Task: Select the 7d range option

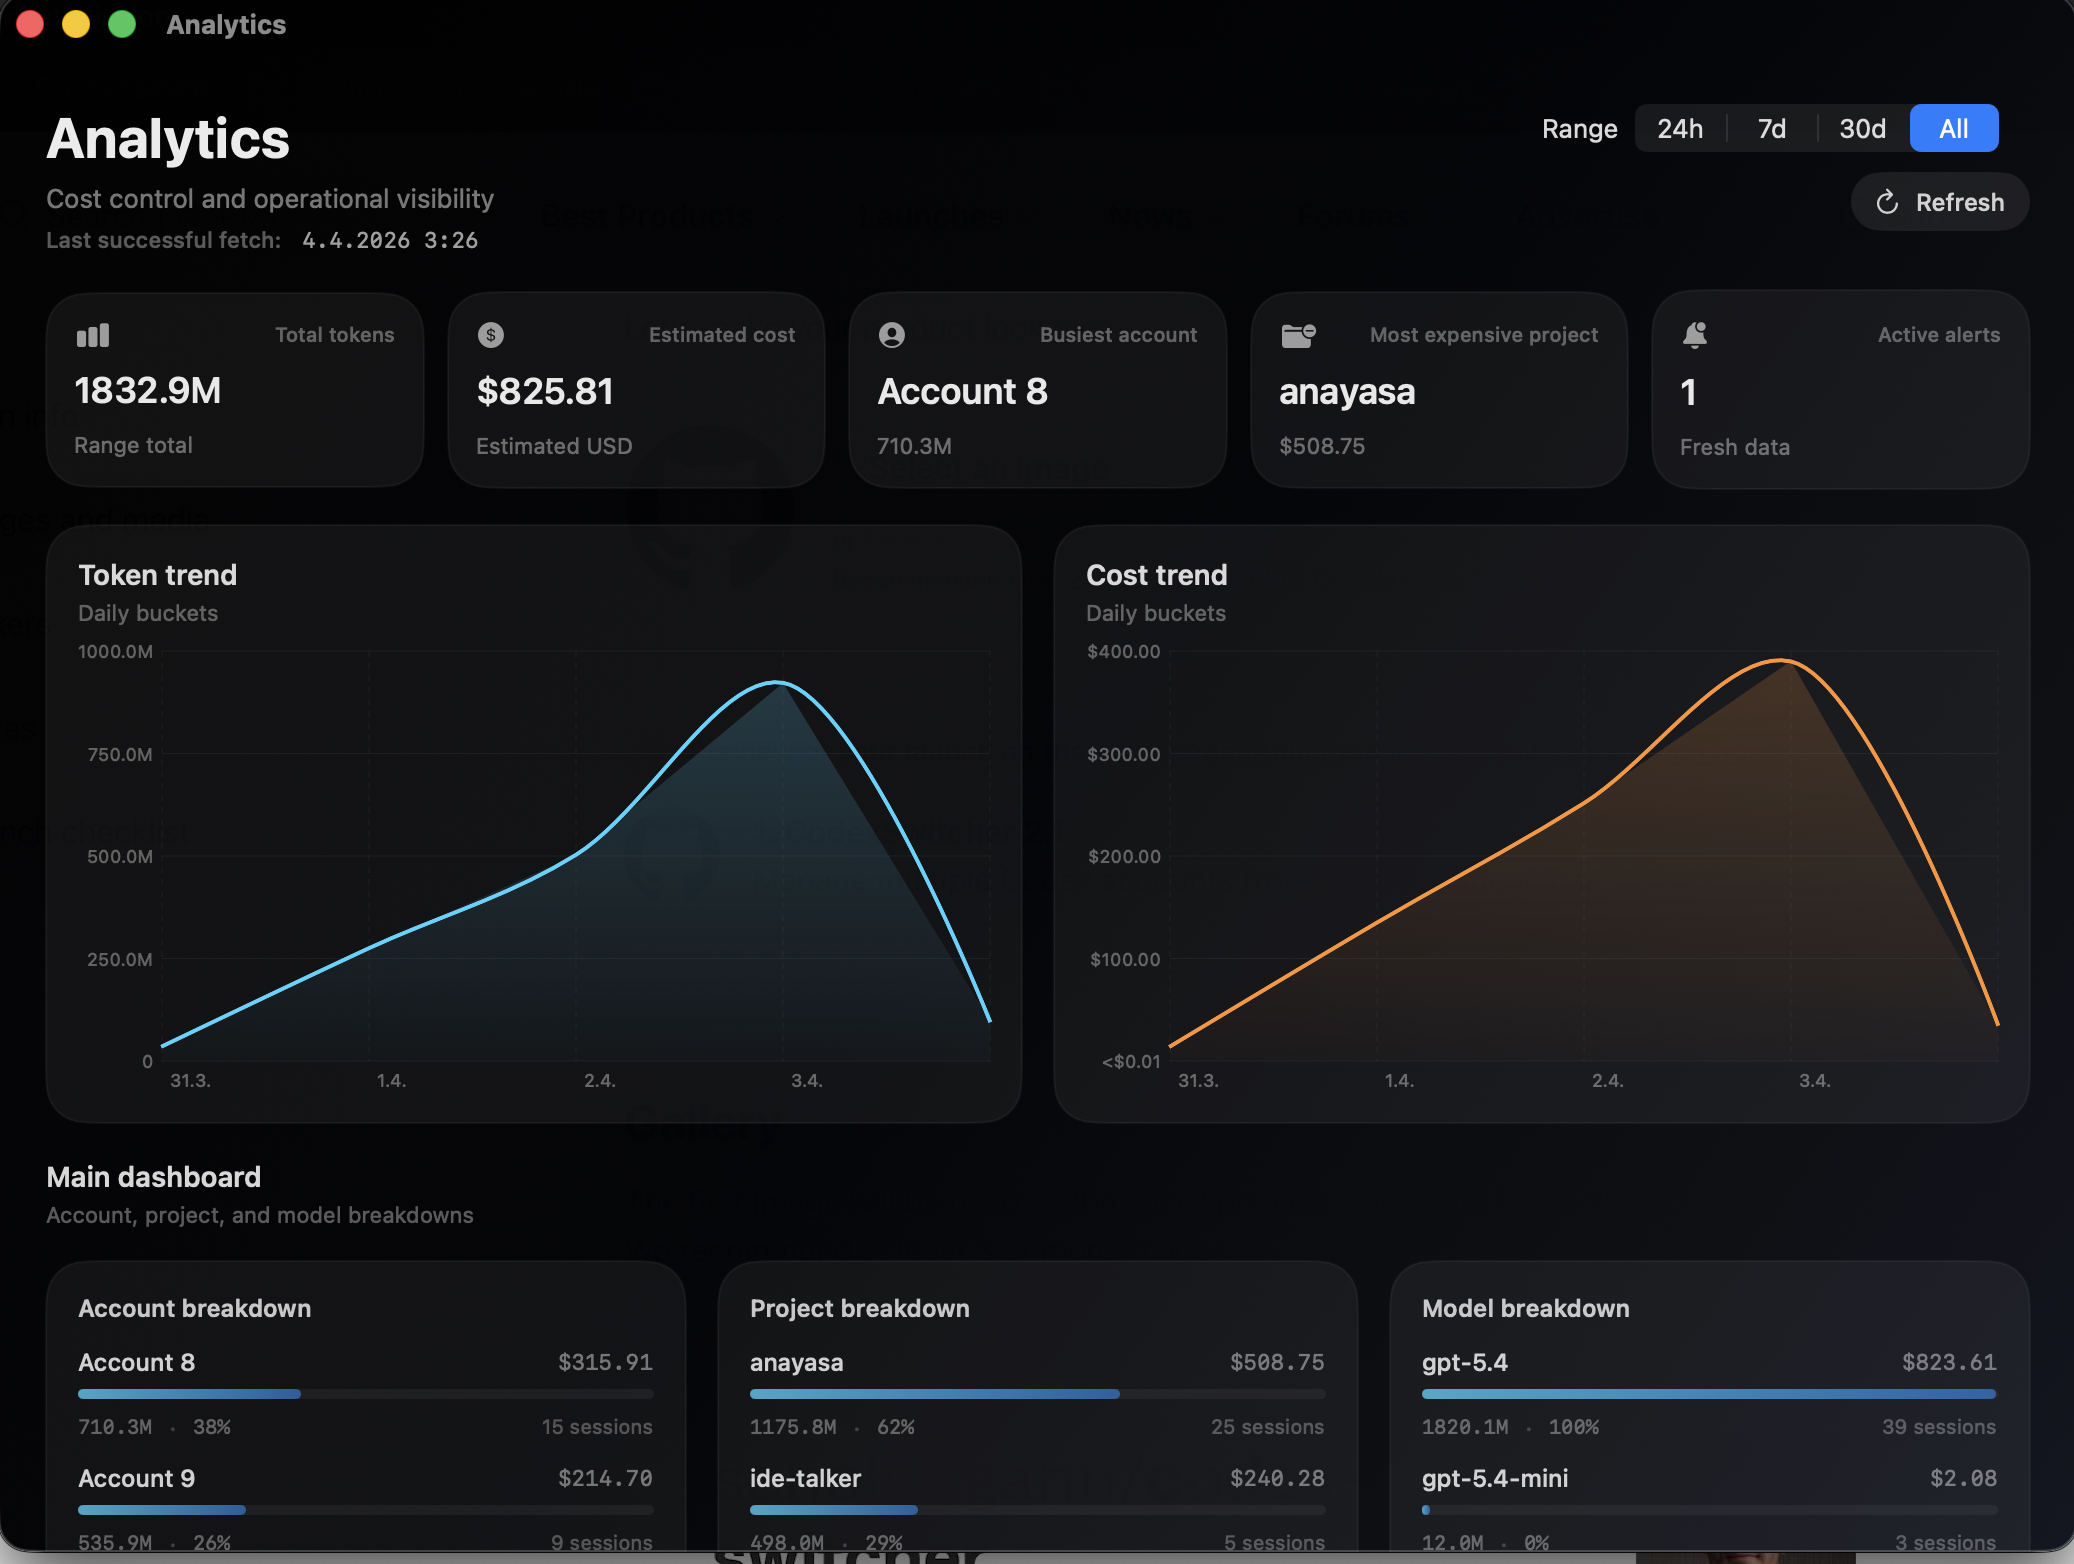Action: [x=1771, y=129]
